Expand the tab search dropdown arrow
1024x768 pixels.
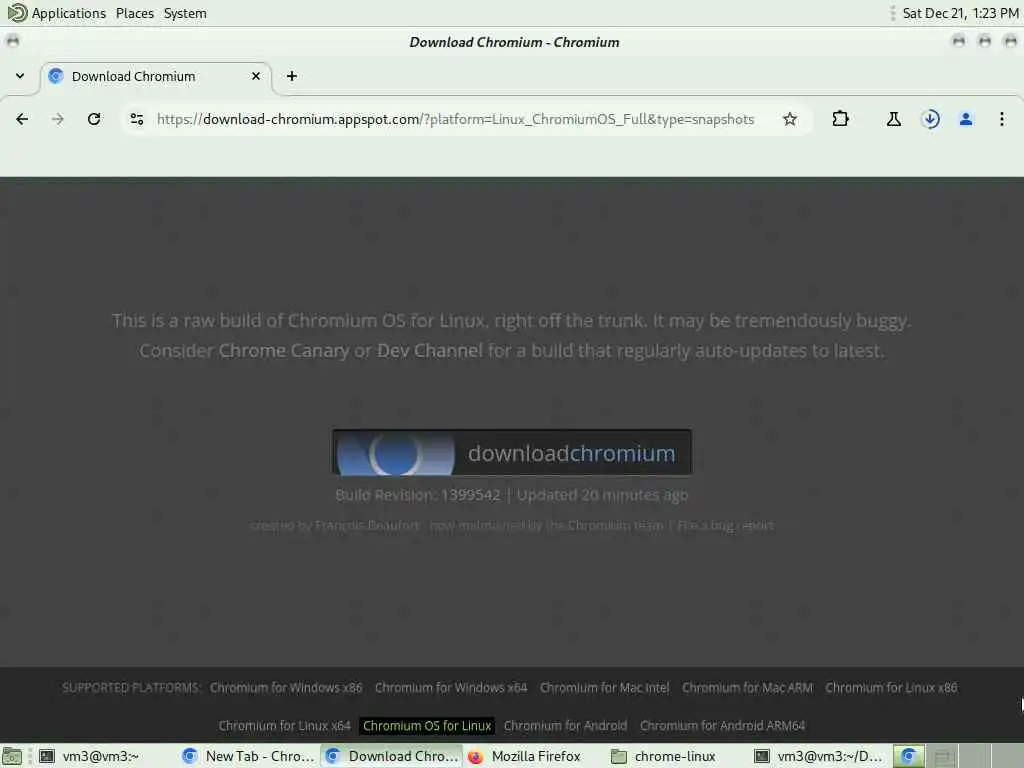[x=20, y=76]
